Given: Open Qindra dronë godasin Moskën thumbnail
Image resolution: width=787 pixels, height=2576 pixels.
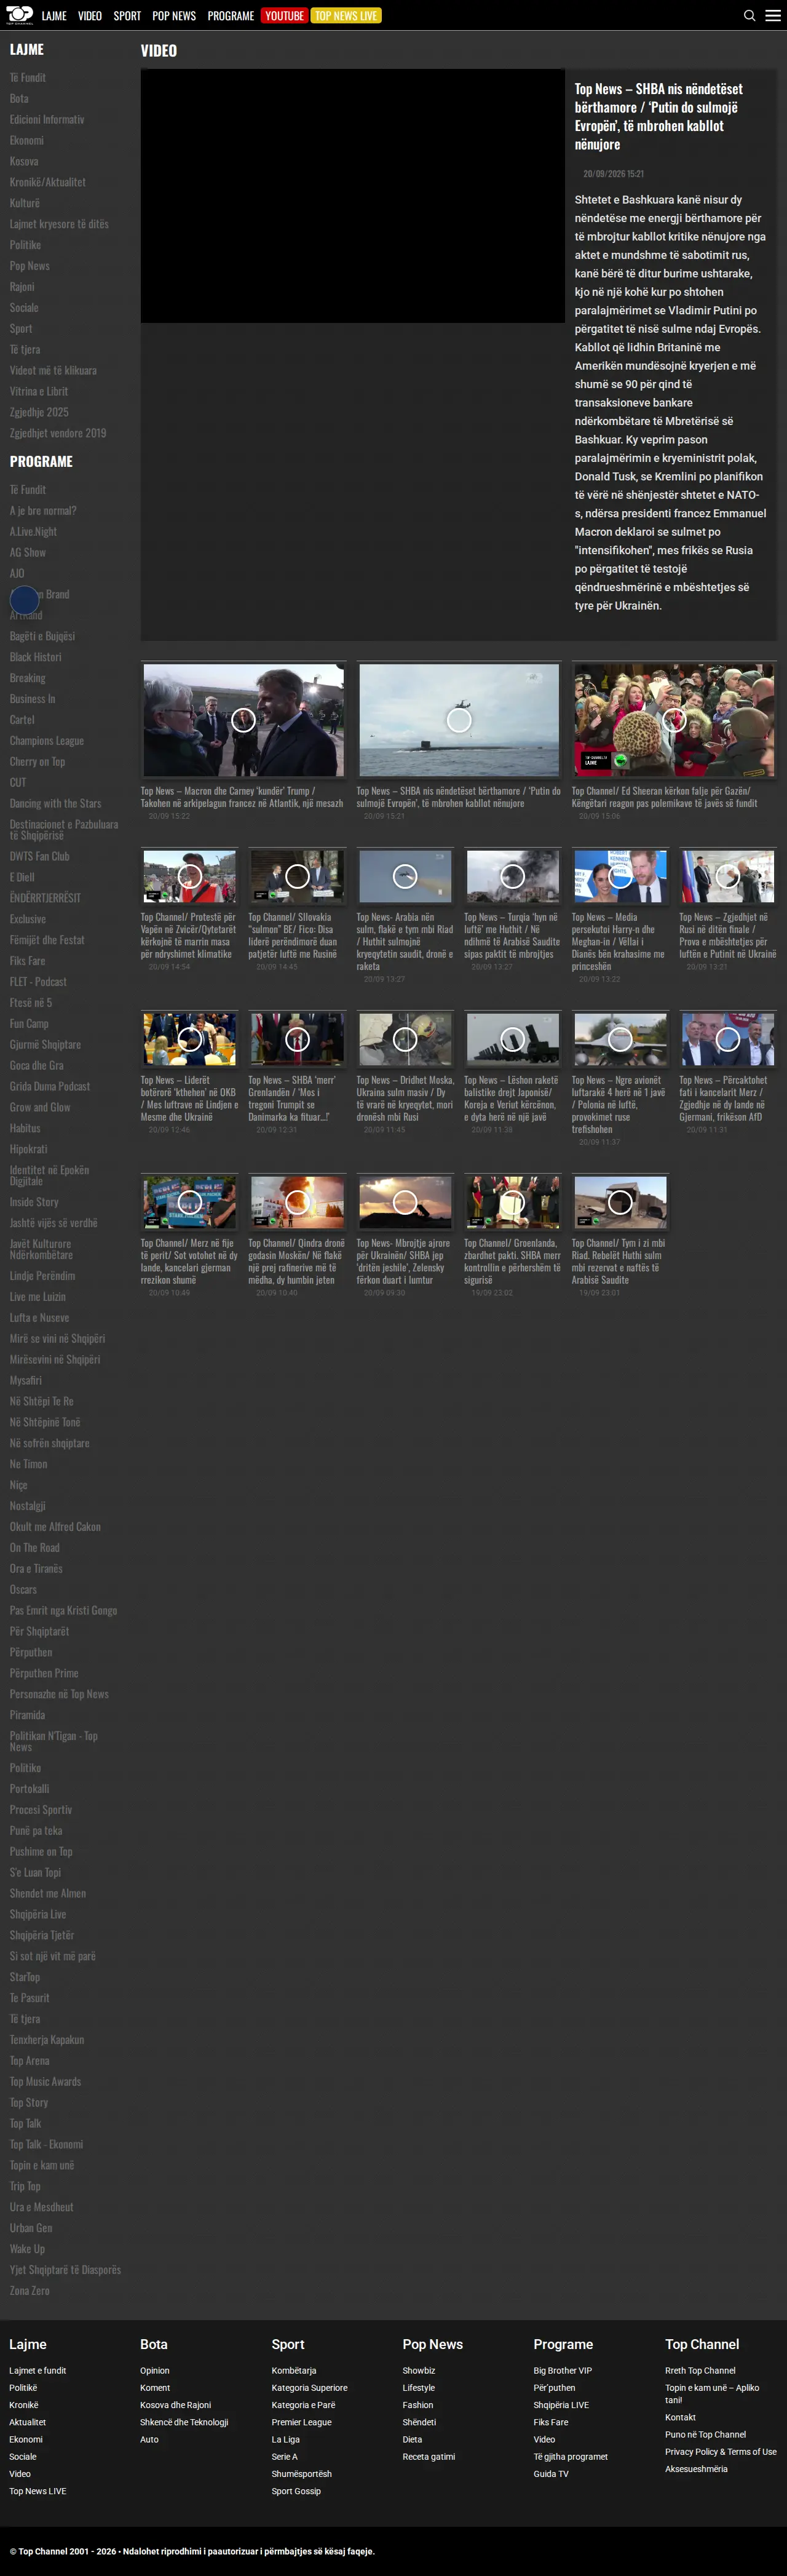Looking at the screenshot, I should (x=297, y=1203).
